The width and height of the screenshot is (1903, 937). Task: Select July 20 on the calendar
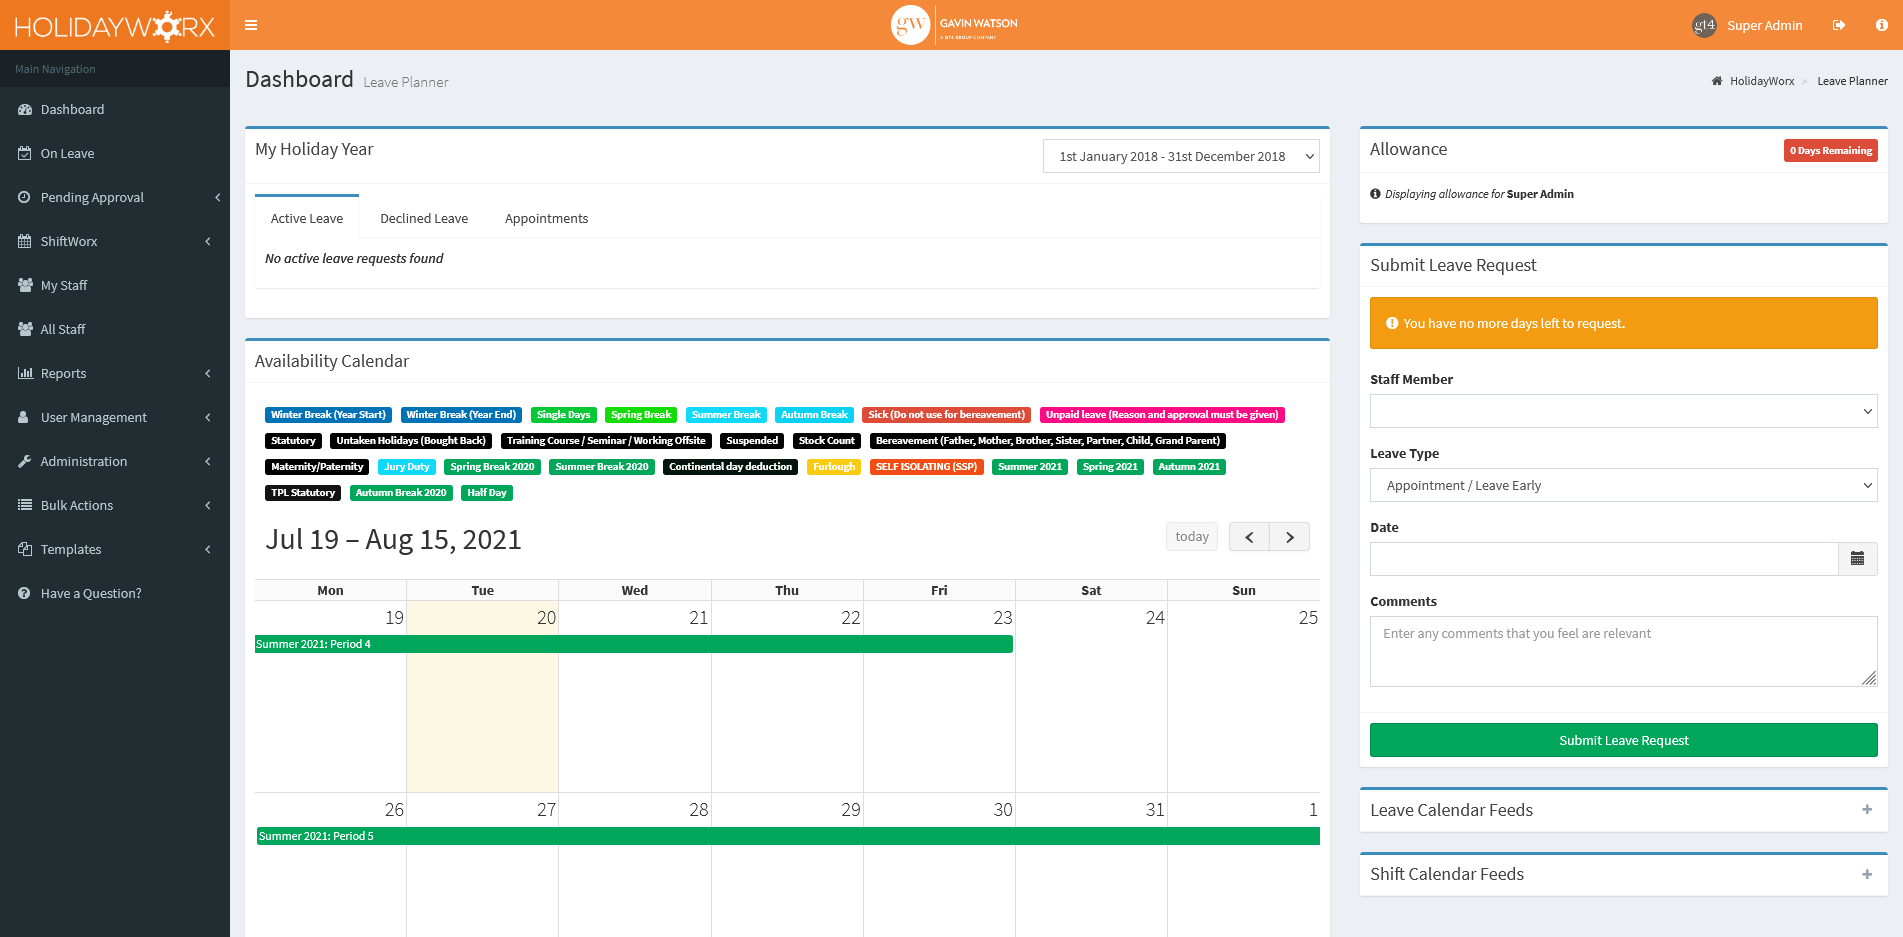(482, 697)
